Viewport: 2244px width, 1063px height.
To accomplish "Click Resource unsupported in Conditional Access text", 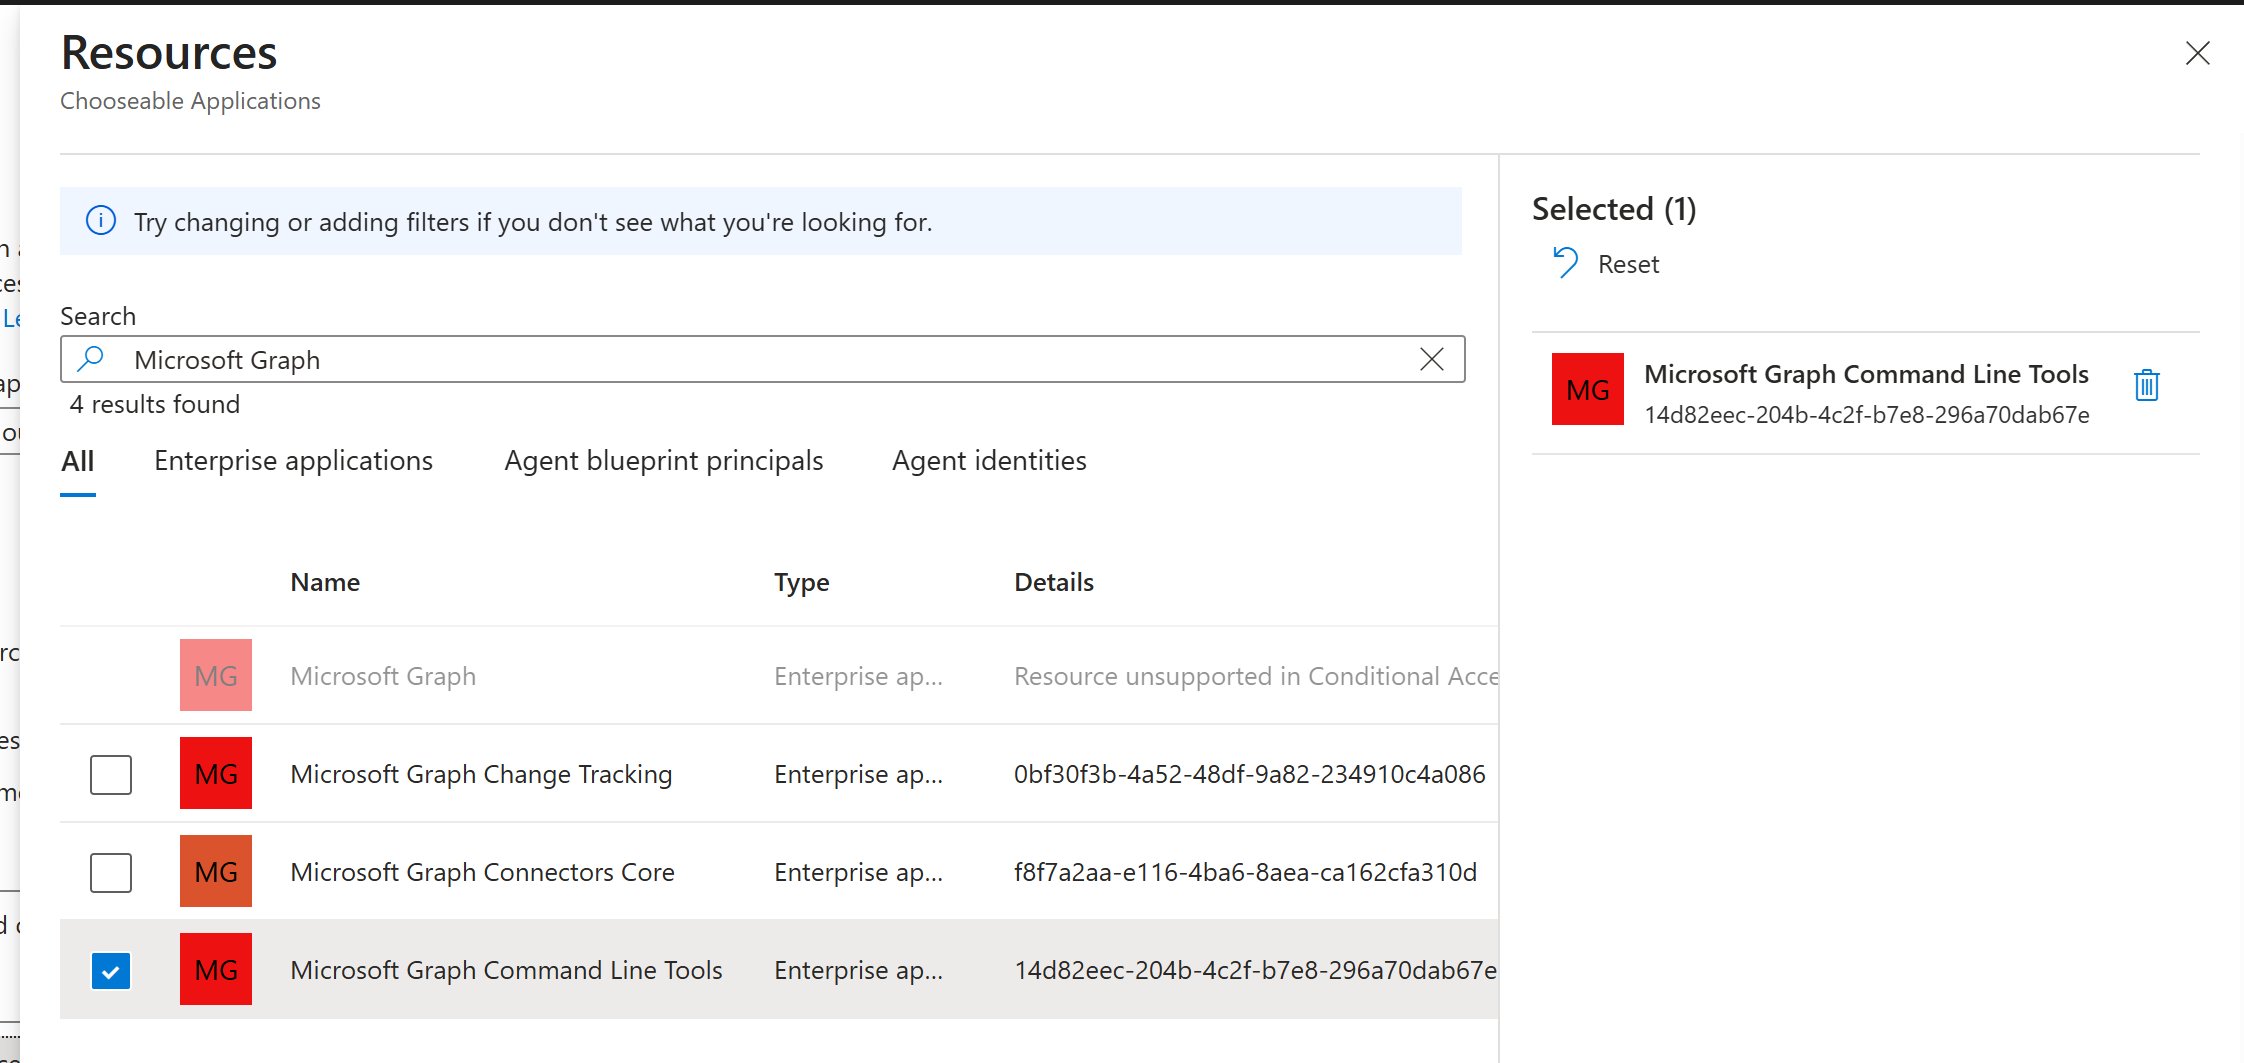I will [x=1255, y=676].
